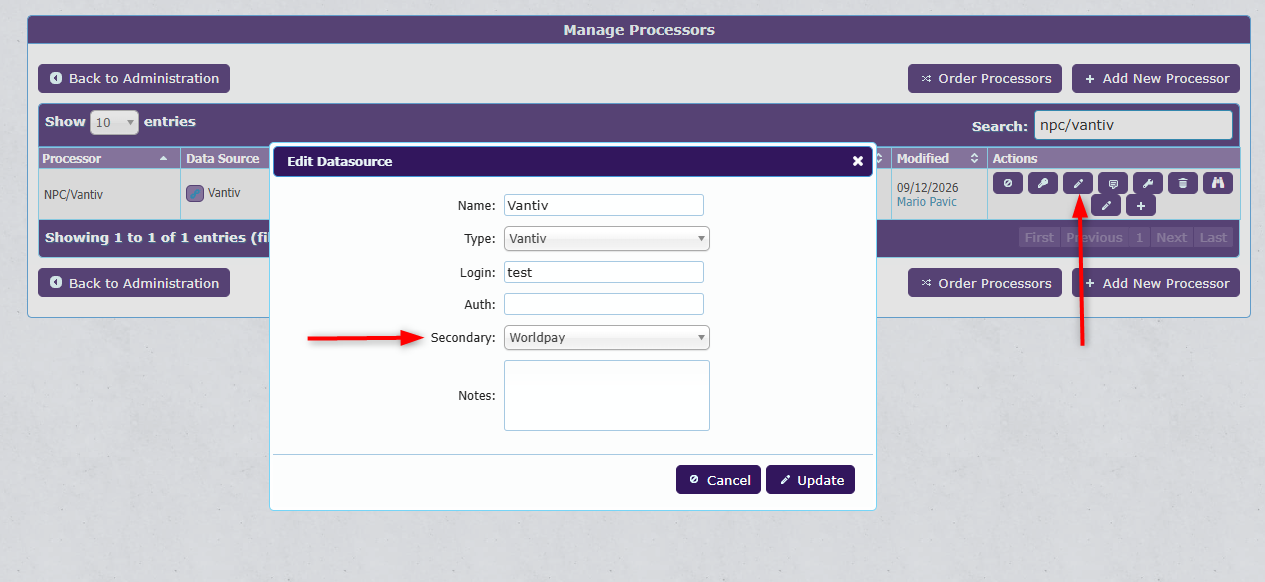Screen dimensions: 1265x582
Task: Click the Cancel button
Action: [718, 480]
